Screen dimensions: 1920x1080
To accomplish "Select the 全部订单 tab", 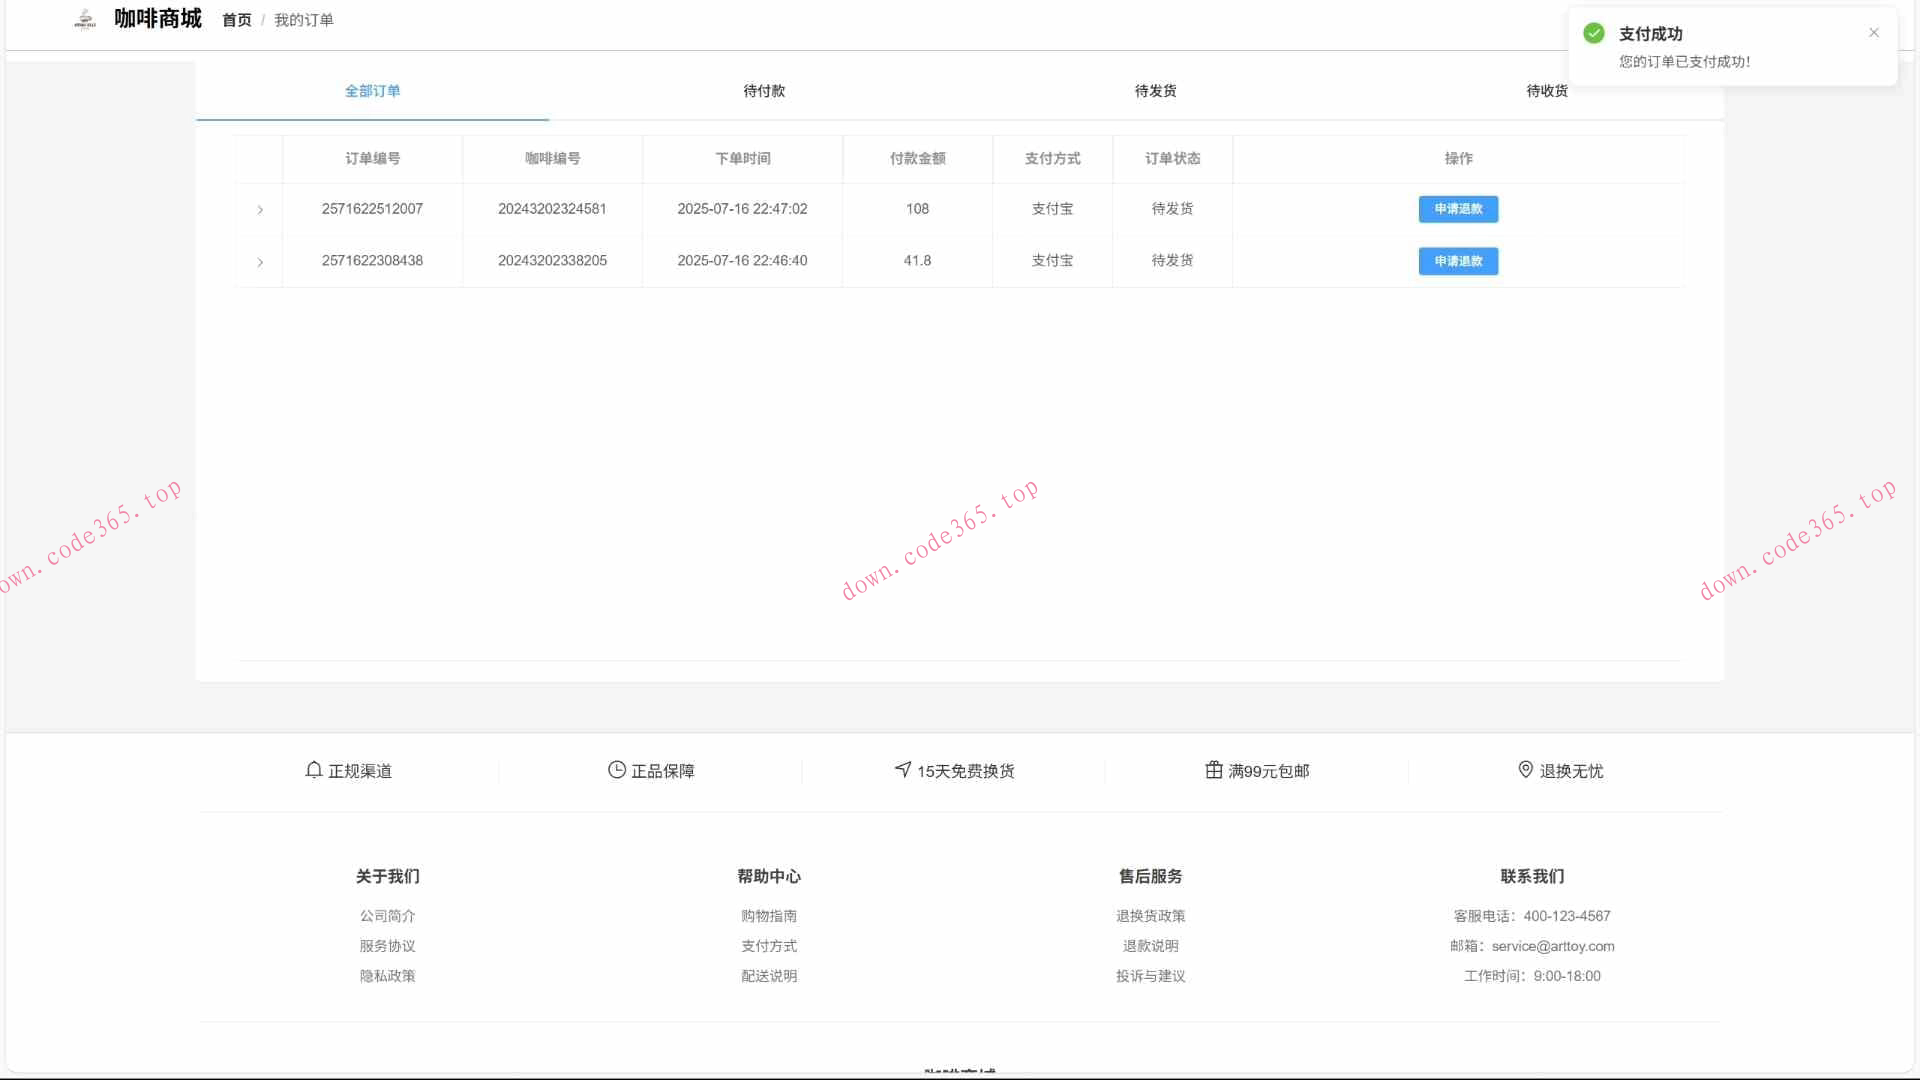I will tap(372, 91).
